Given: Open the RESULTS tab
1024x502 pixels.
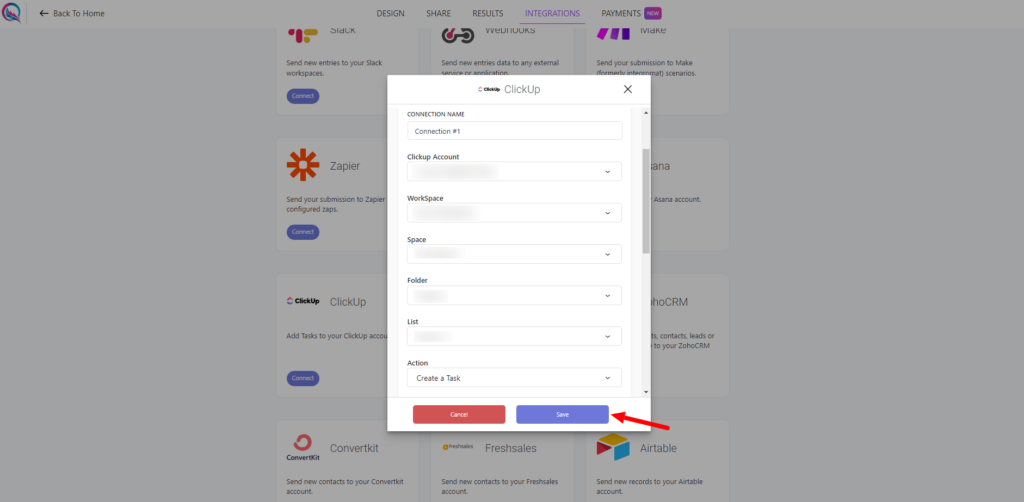Looking at the screenshot, I should [x=488, y=13].
